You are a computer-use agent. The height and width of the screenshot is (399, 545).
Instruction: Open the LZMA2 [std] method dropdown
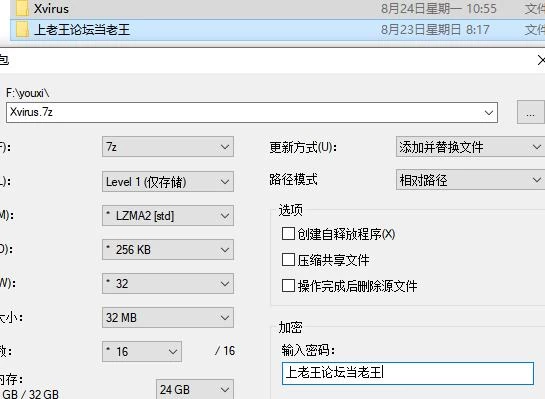[x=168, y=215]
